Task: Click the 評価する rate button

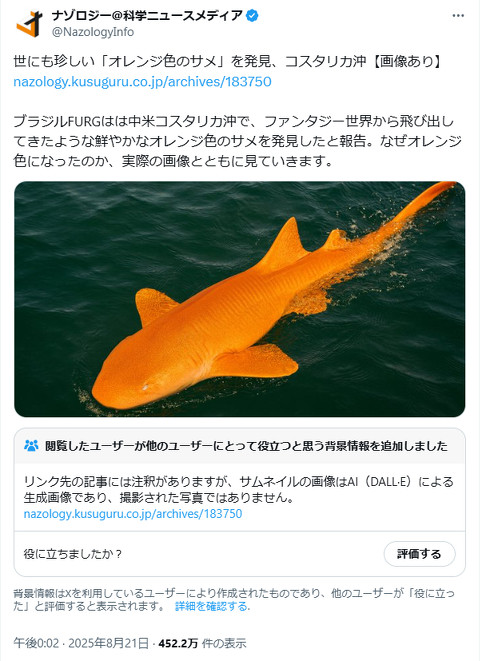Action: [x=419, y=554]
